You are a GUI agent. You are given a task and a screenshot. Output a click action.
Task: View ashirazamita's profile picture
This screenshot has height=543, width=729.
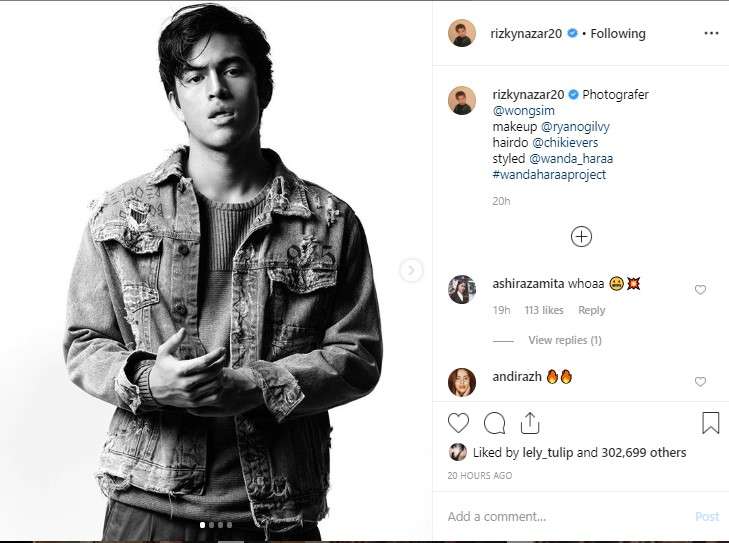(x=462, y=289)
